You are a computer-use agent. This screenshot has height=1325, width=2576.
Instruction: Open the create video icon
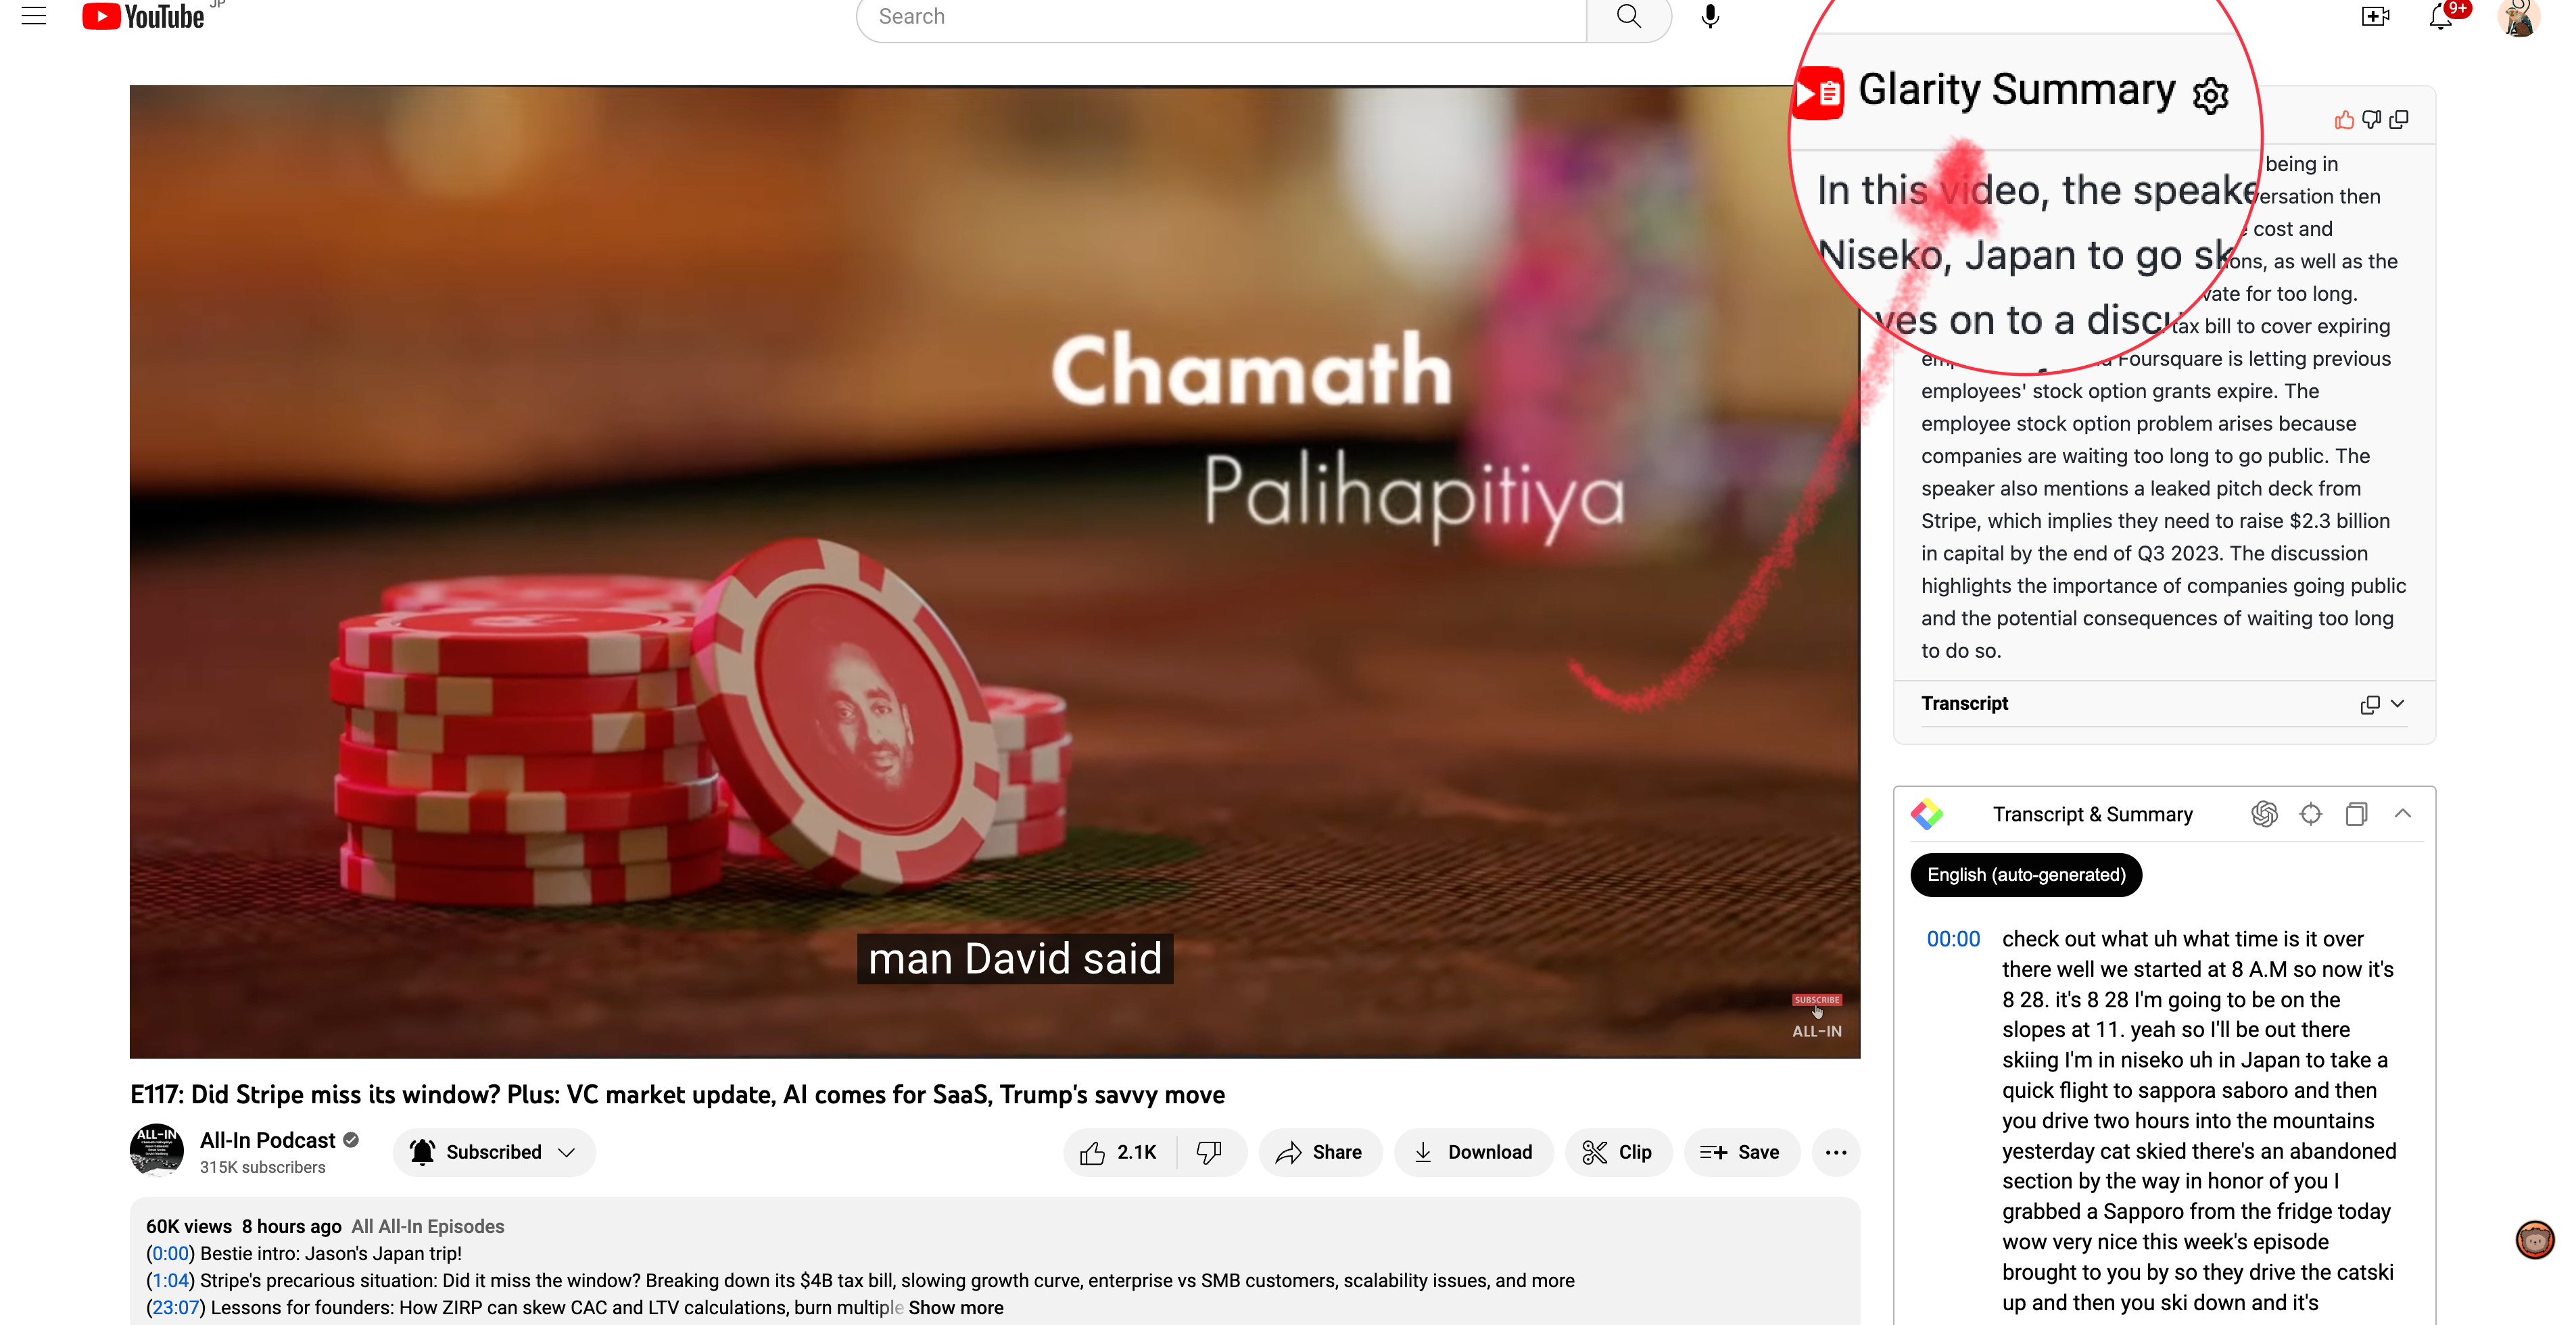[x=2375, y=17]
